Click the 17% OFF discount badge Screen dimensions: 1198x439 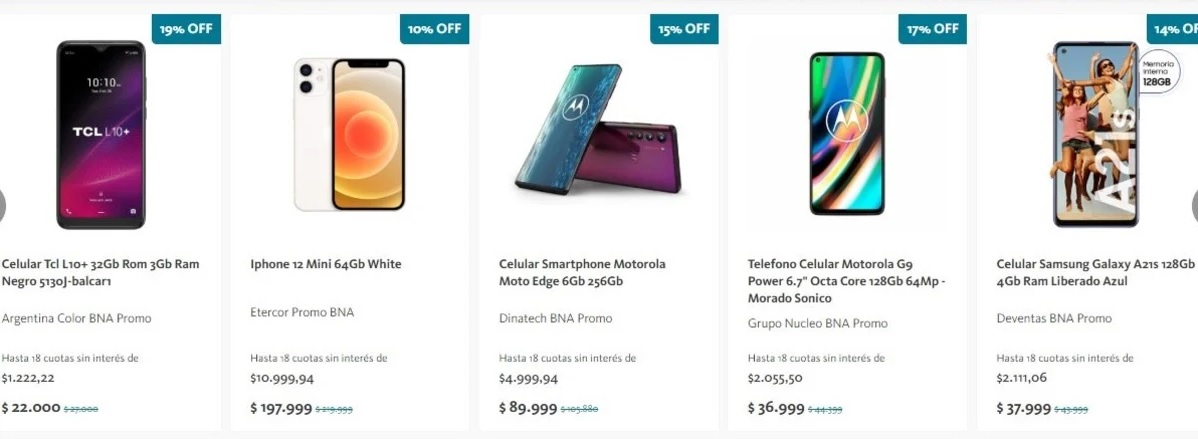pyautogui.click(x=932, y=29)
